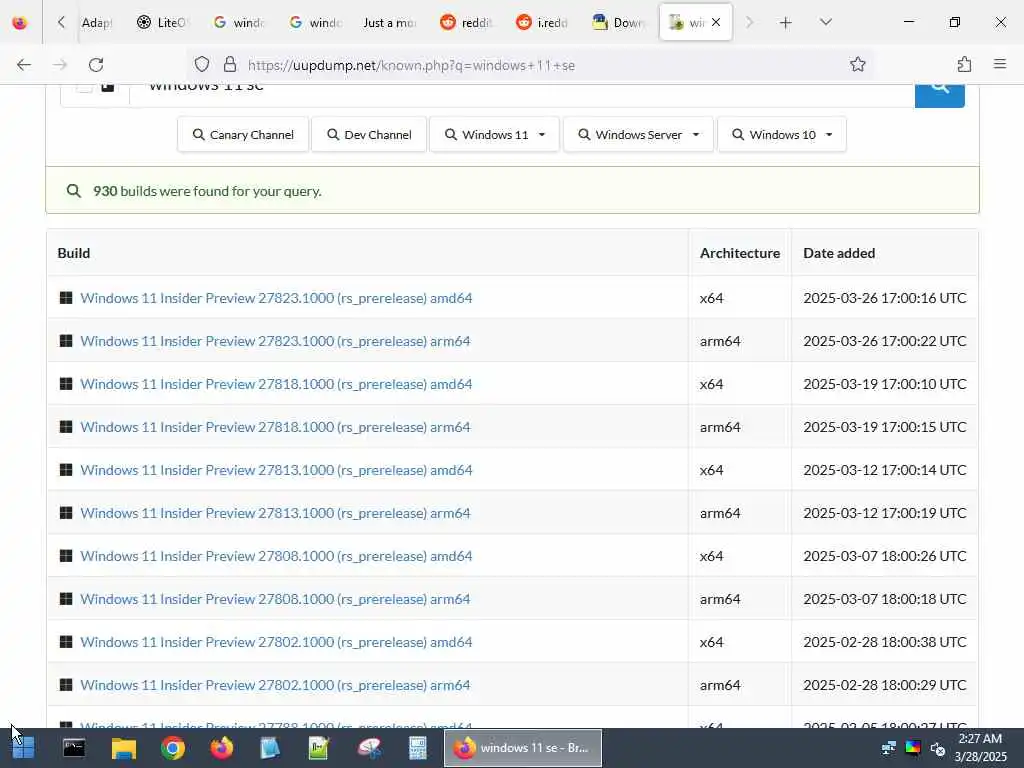Switch to the reddit tab
The image size is (1024, 768).
[466, 23]
